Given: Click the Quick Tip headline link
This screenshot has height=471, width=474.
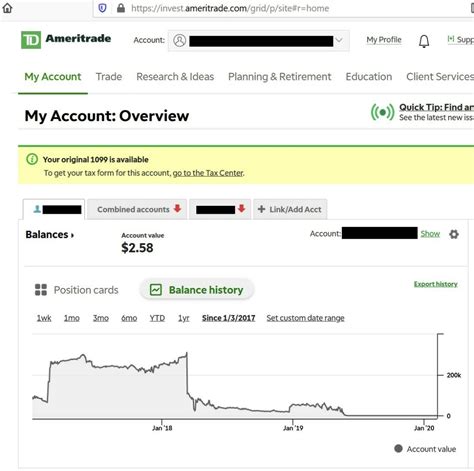Looking at the screenshot, I should [436, 107].
